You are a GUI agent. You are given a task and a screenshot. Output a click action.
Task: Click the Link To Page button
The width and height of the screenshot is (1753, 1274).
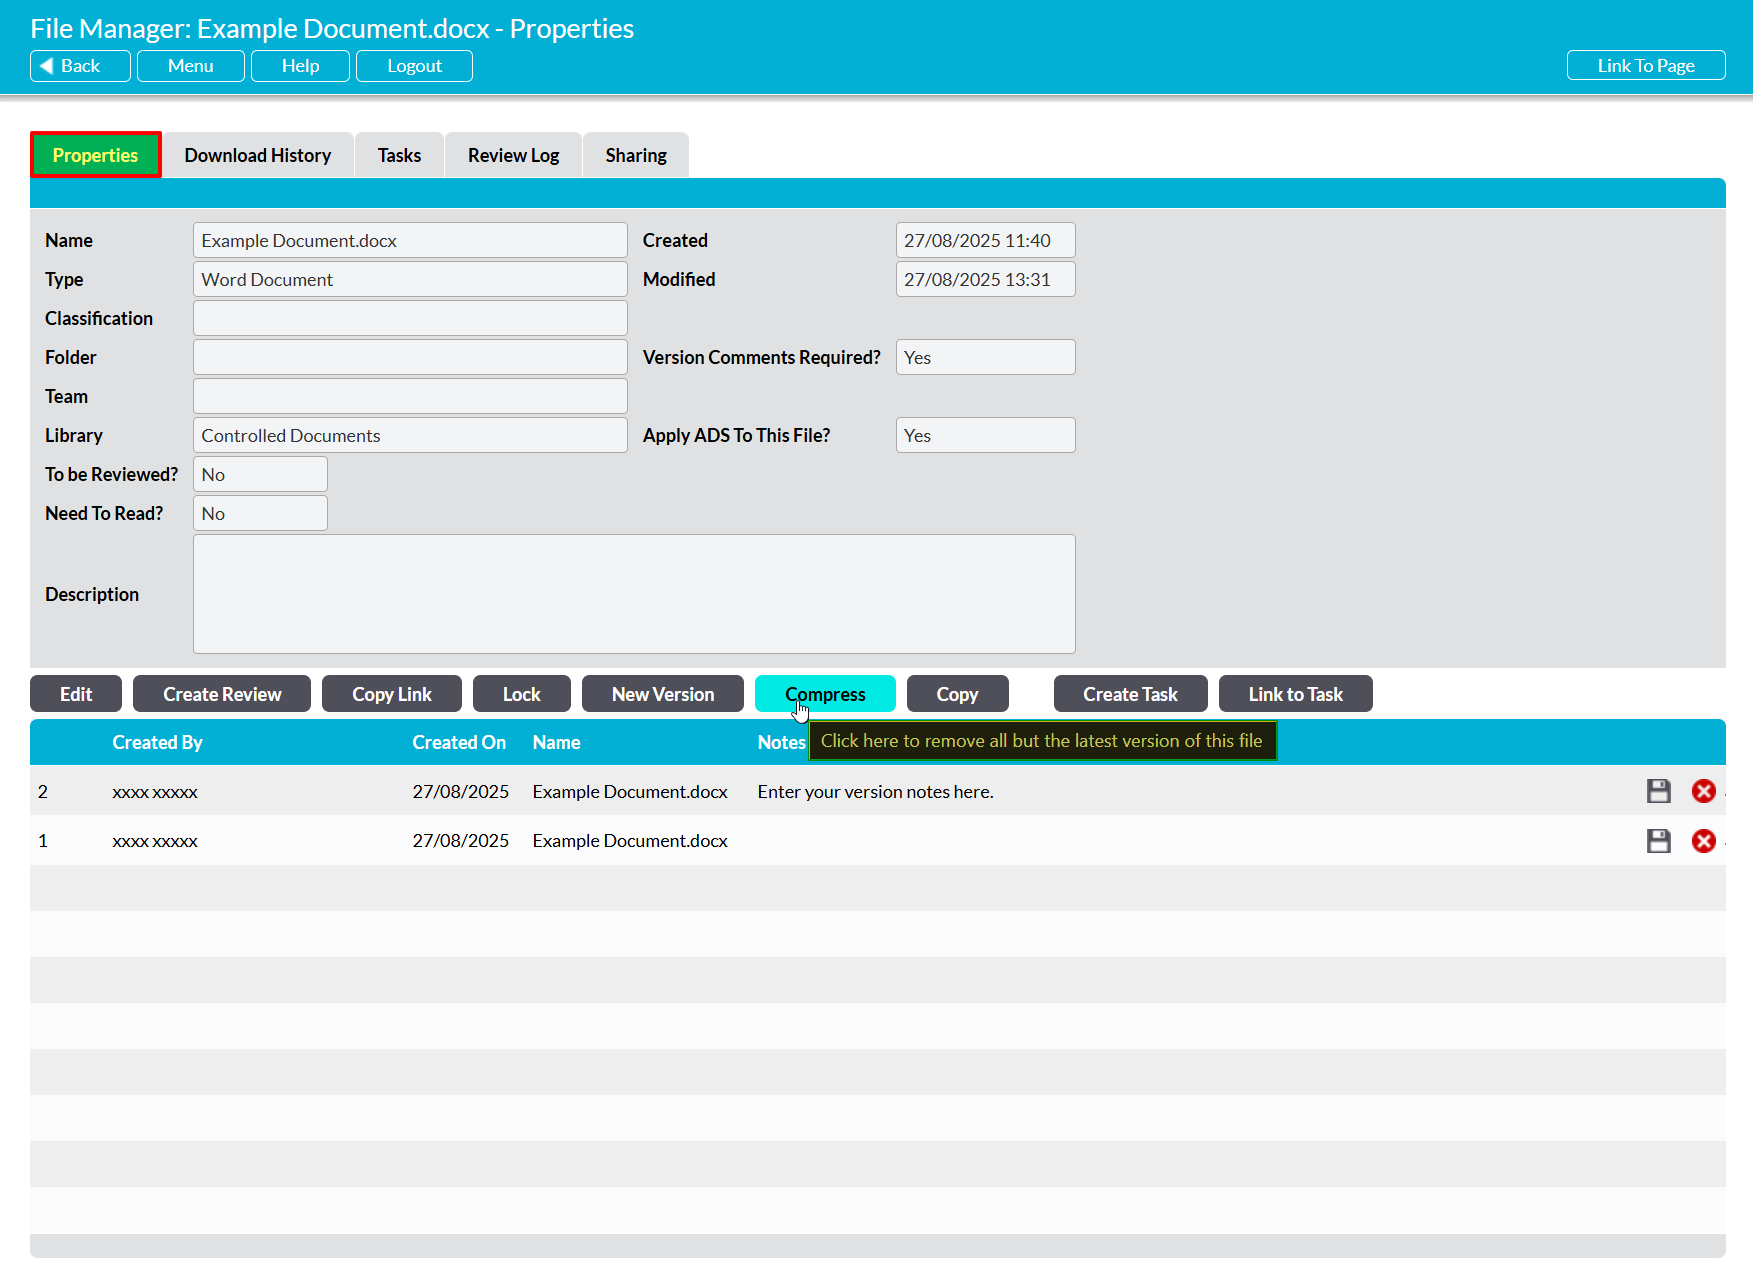pos(1645,66)
